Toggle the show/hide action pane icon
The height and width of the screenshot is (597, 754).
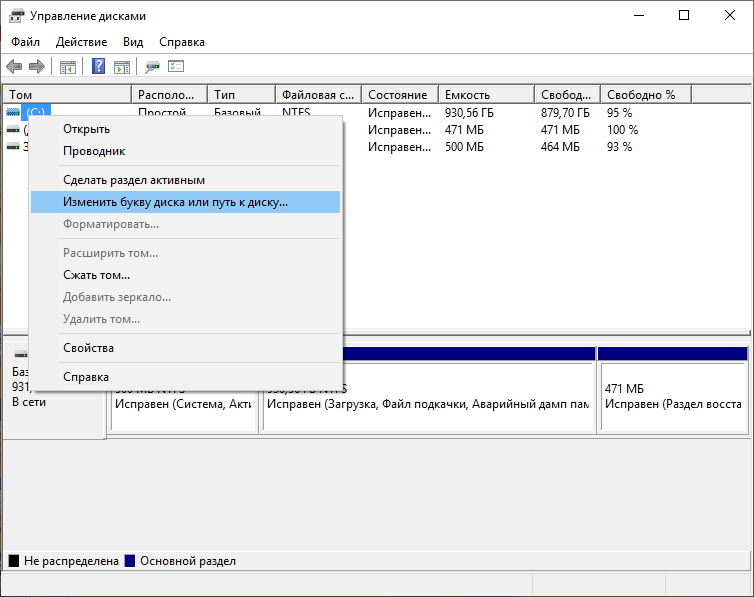click(x=122, y=67)
